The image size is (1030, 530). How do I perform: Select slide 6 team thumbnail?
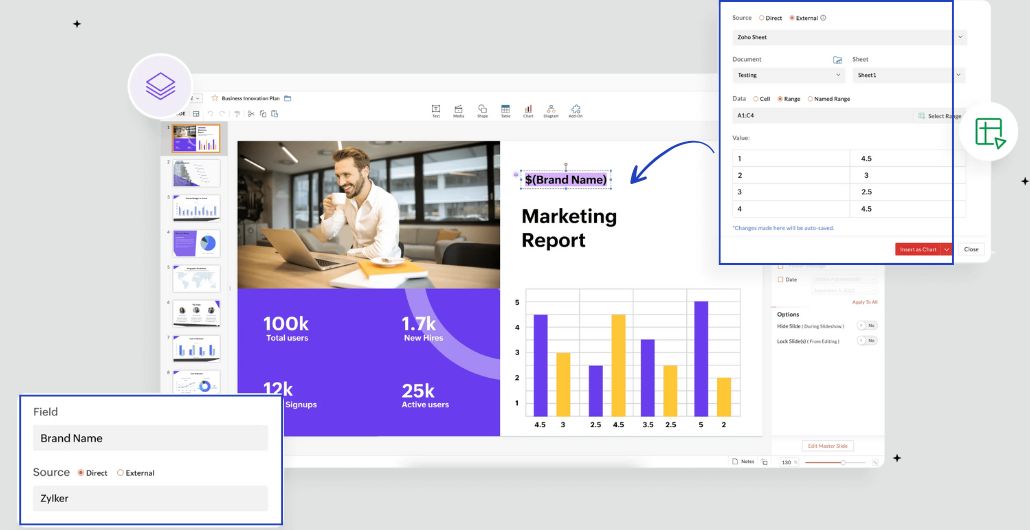coord(196,313)
